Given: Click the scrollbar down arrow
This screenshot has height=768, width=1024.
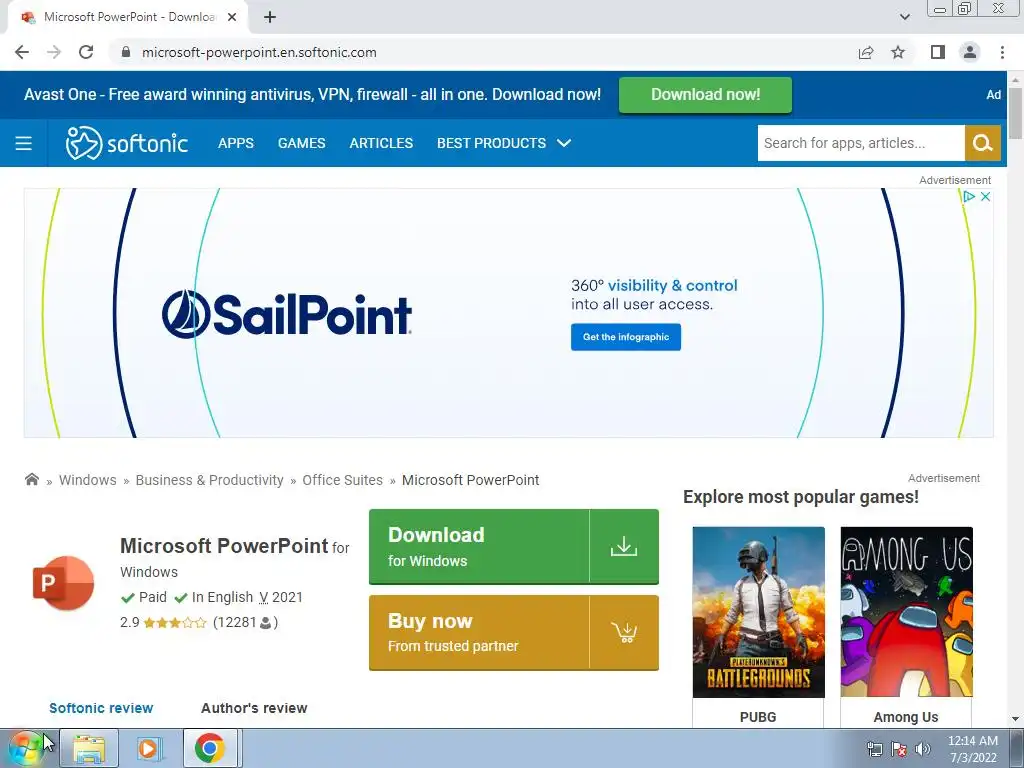Looking at the screenshot, I should (1015, 719).
